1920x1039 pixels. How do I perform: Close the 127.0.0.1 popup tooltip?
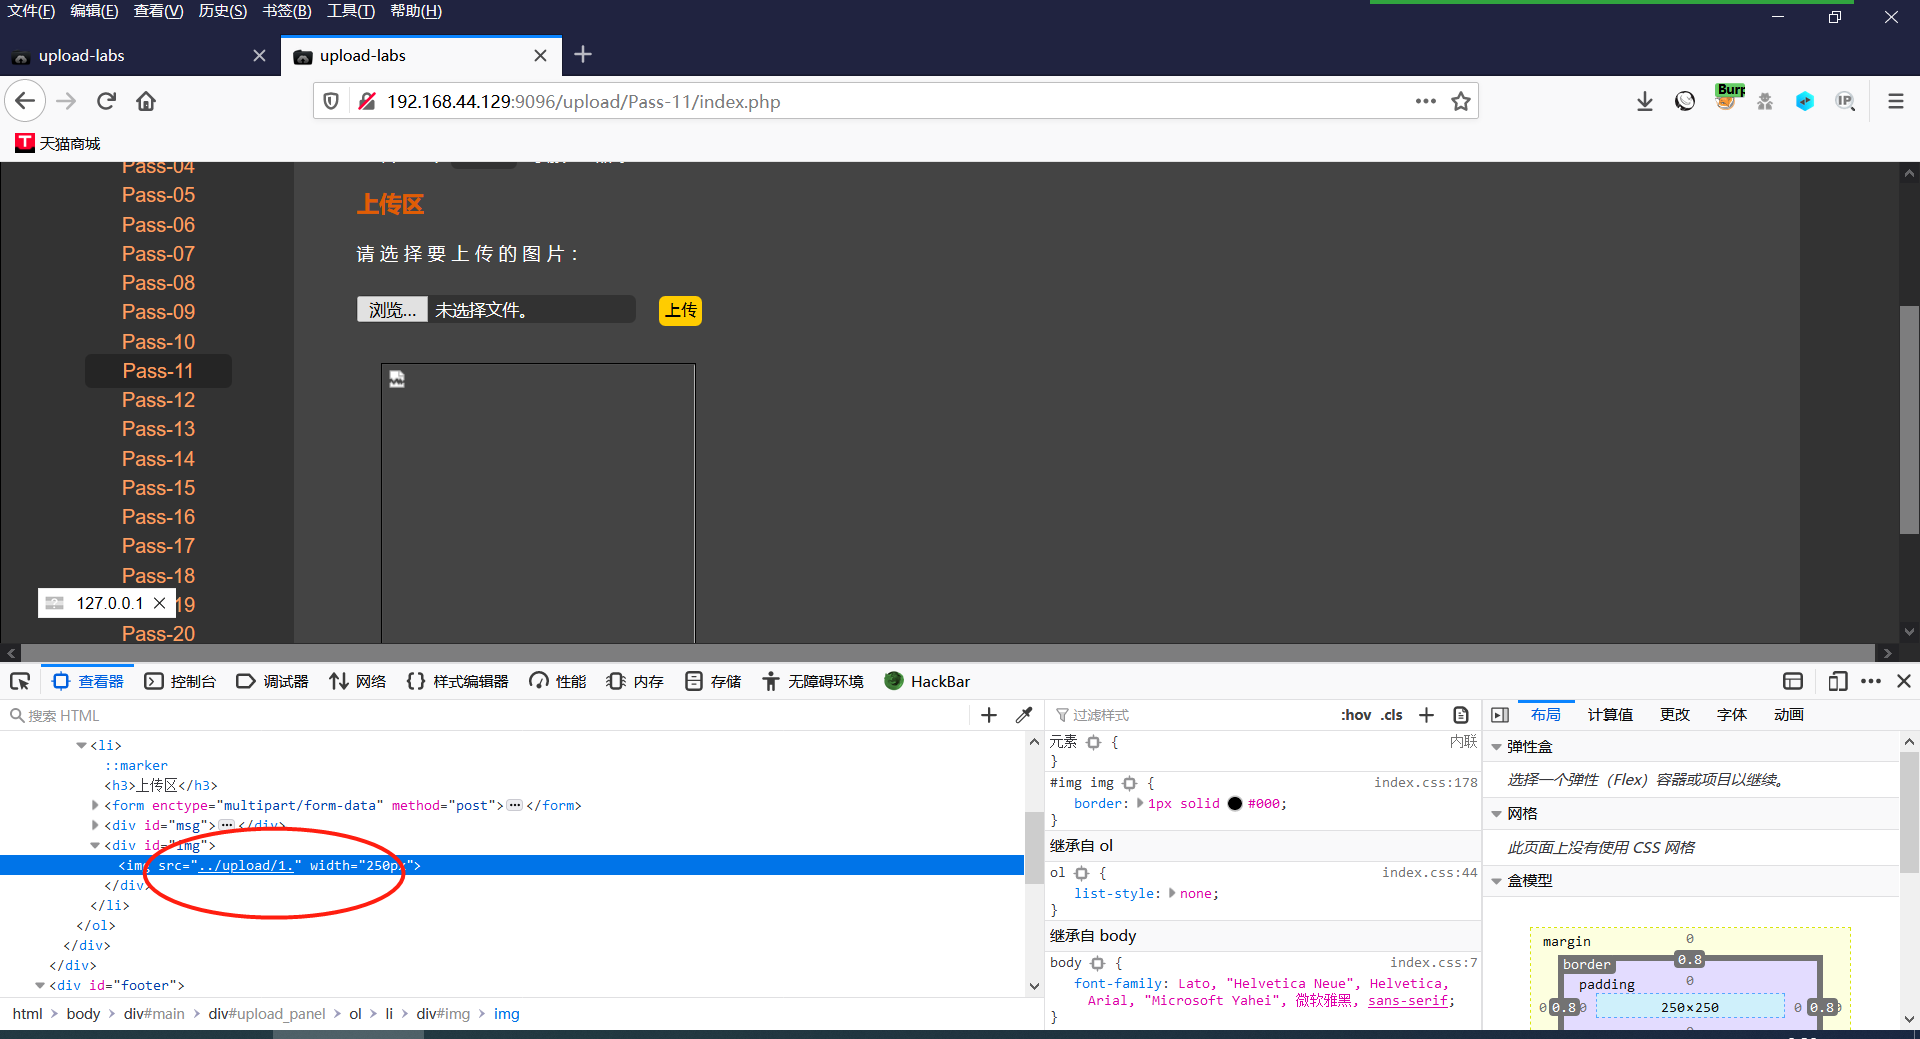click(159, 603)
